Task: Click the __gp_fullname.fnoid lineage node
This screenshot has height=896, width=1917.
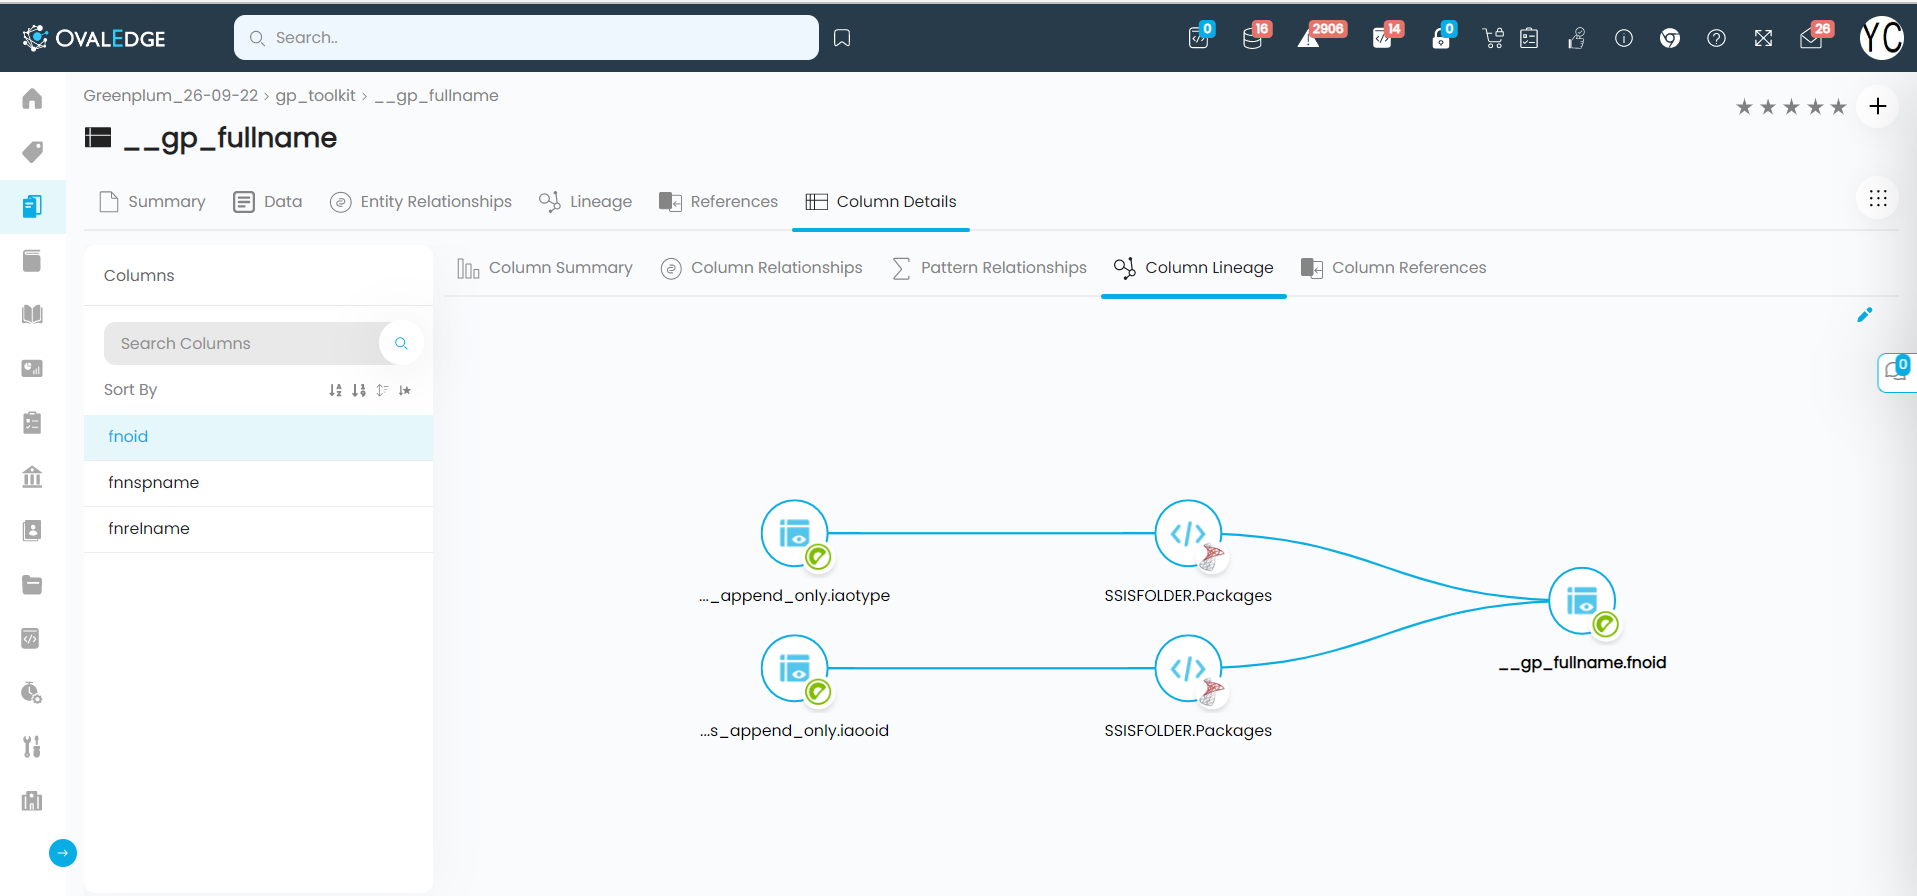Action: (x=1581, y=601)
